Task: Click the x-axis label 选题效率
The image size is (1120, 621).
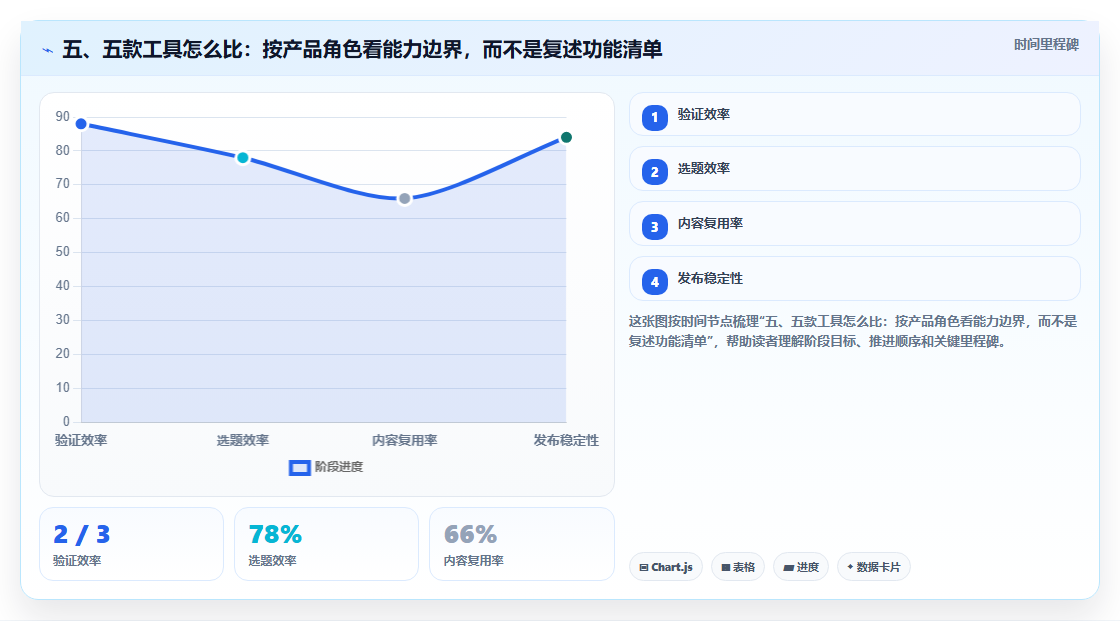Action: click(x=243, y=440)
